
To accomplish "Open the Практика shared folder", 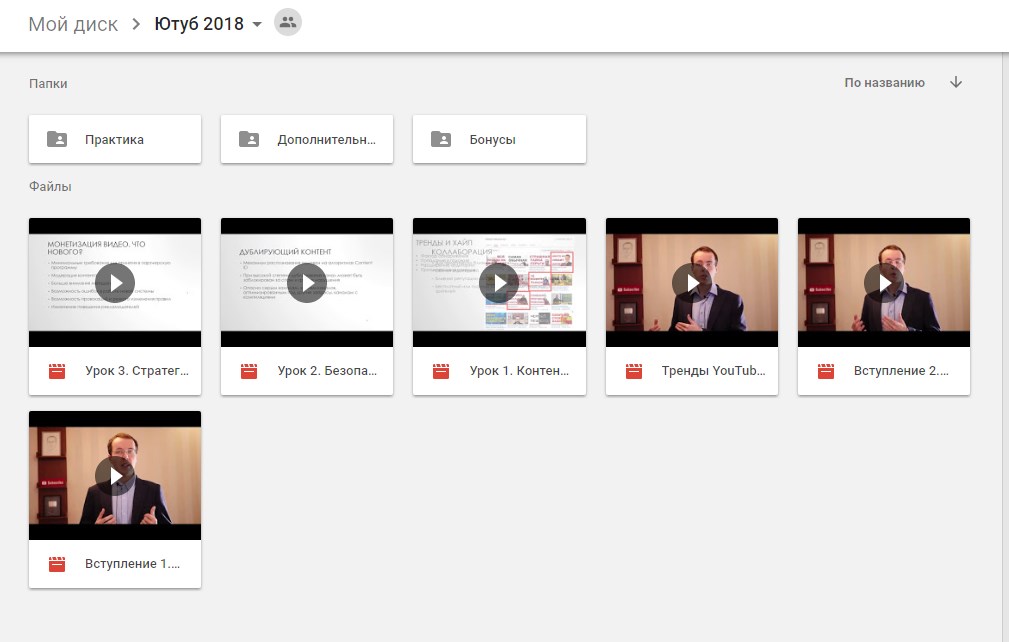I will [x=115, y=140].
